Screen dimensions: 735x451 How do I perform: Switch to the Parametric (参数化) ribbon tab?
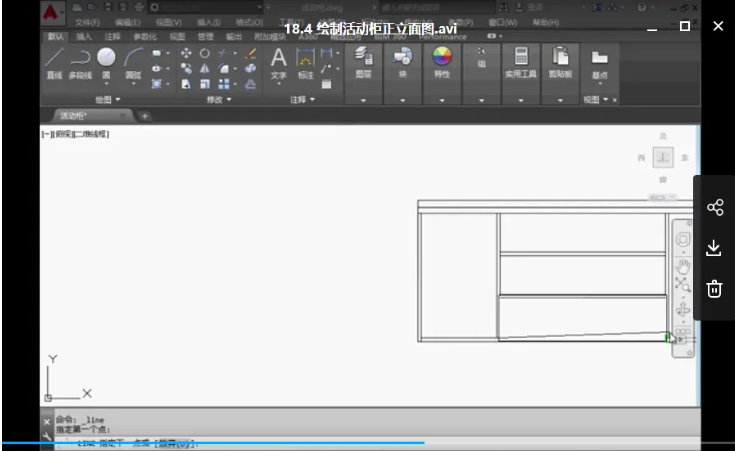tap(145, 37)
